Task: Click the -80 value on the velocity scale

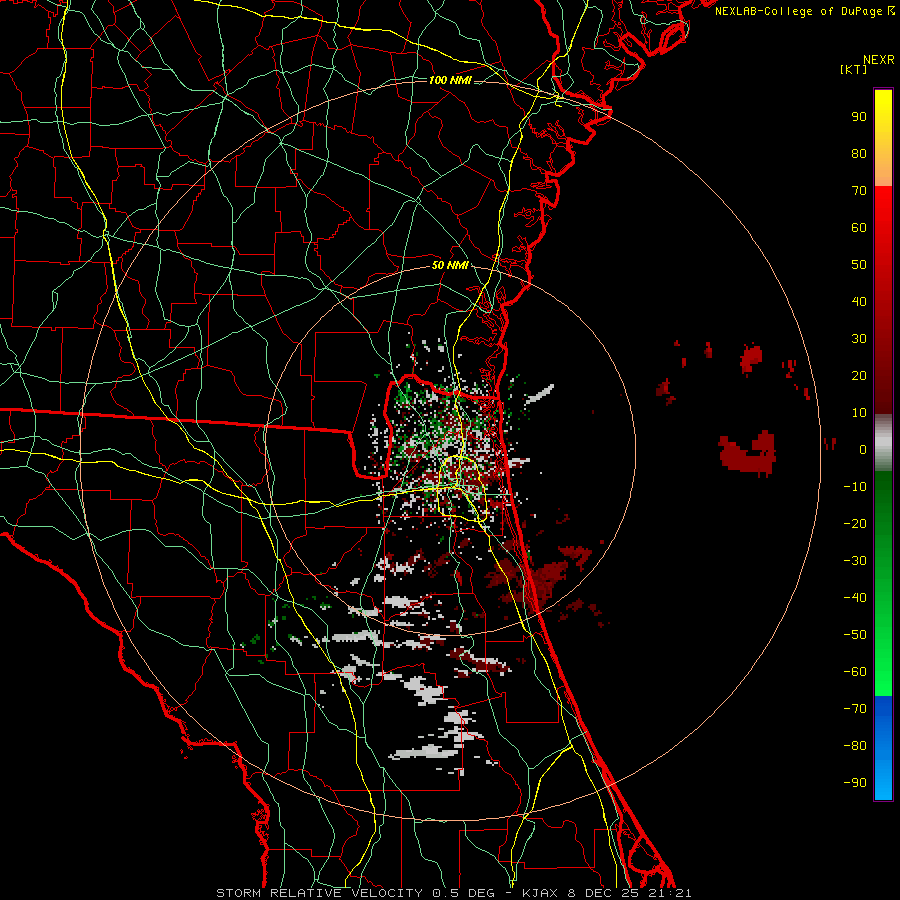Action: click(855, 746)
